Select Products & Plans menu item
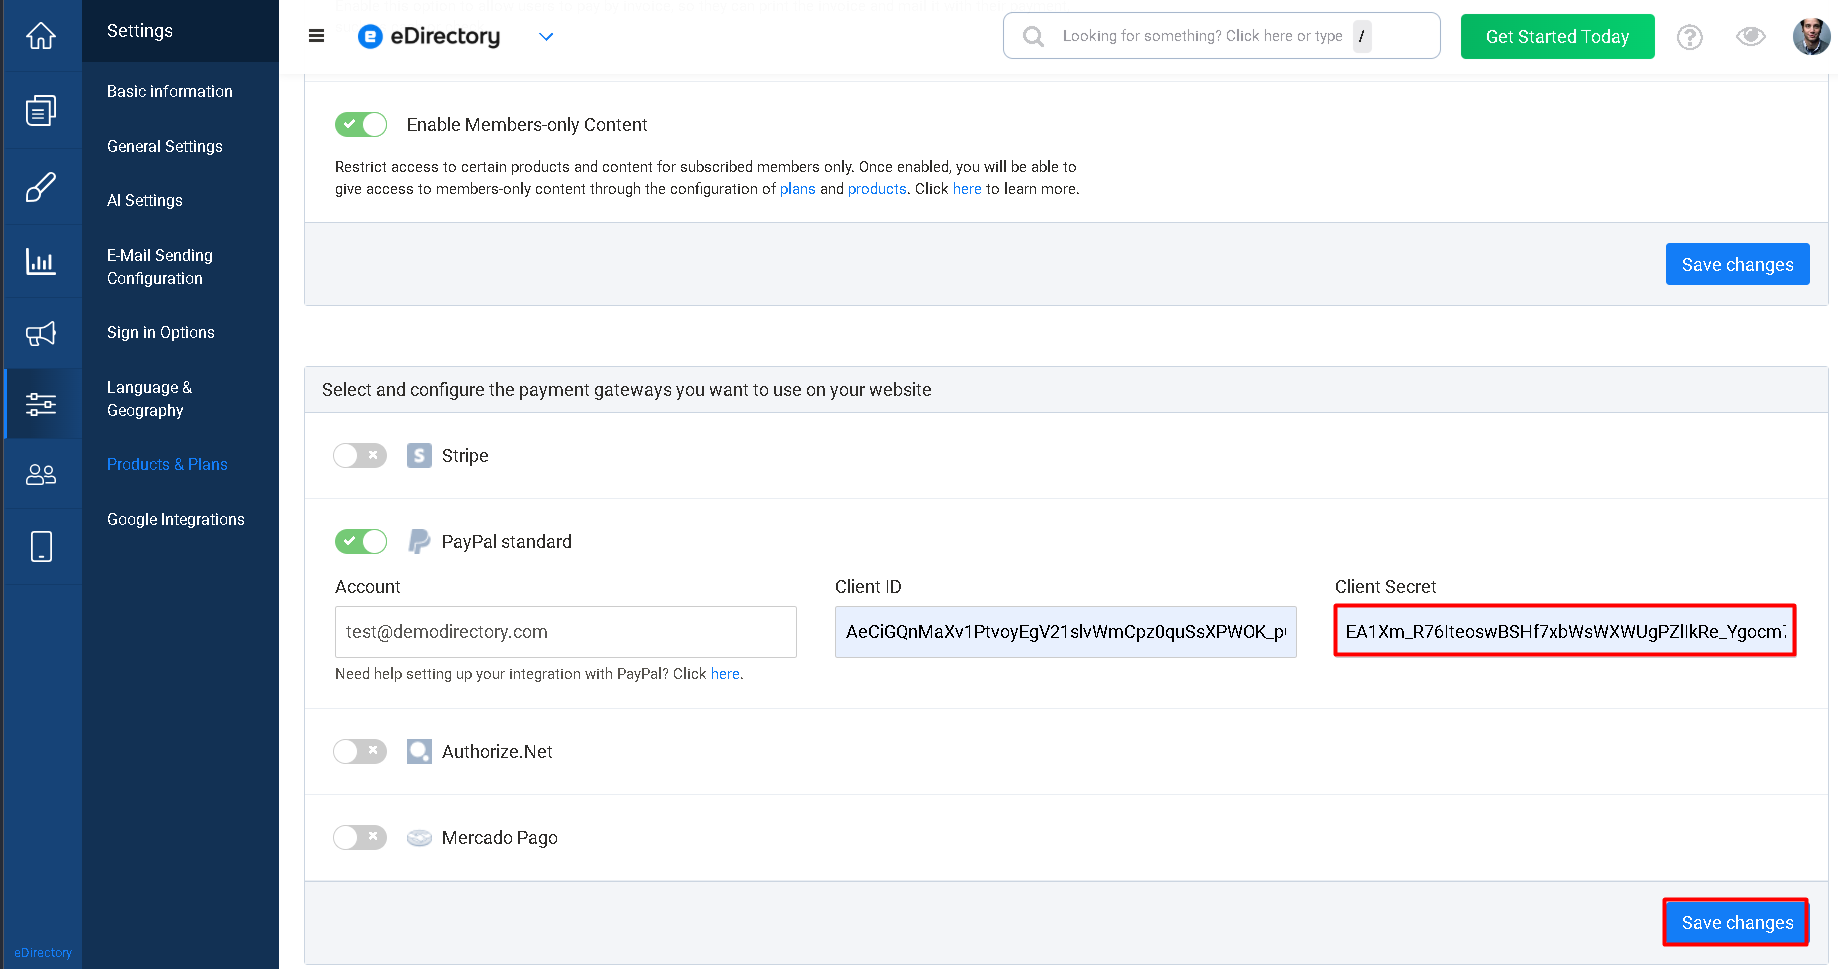Viewport: 1838px width, 969px height. (x=167, y=464)
